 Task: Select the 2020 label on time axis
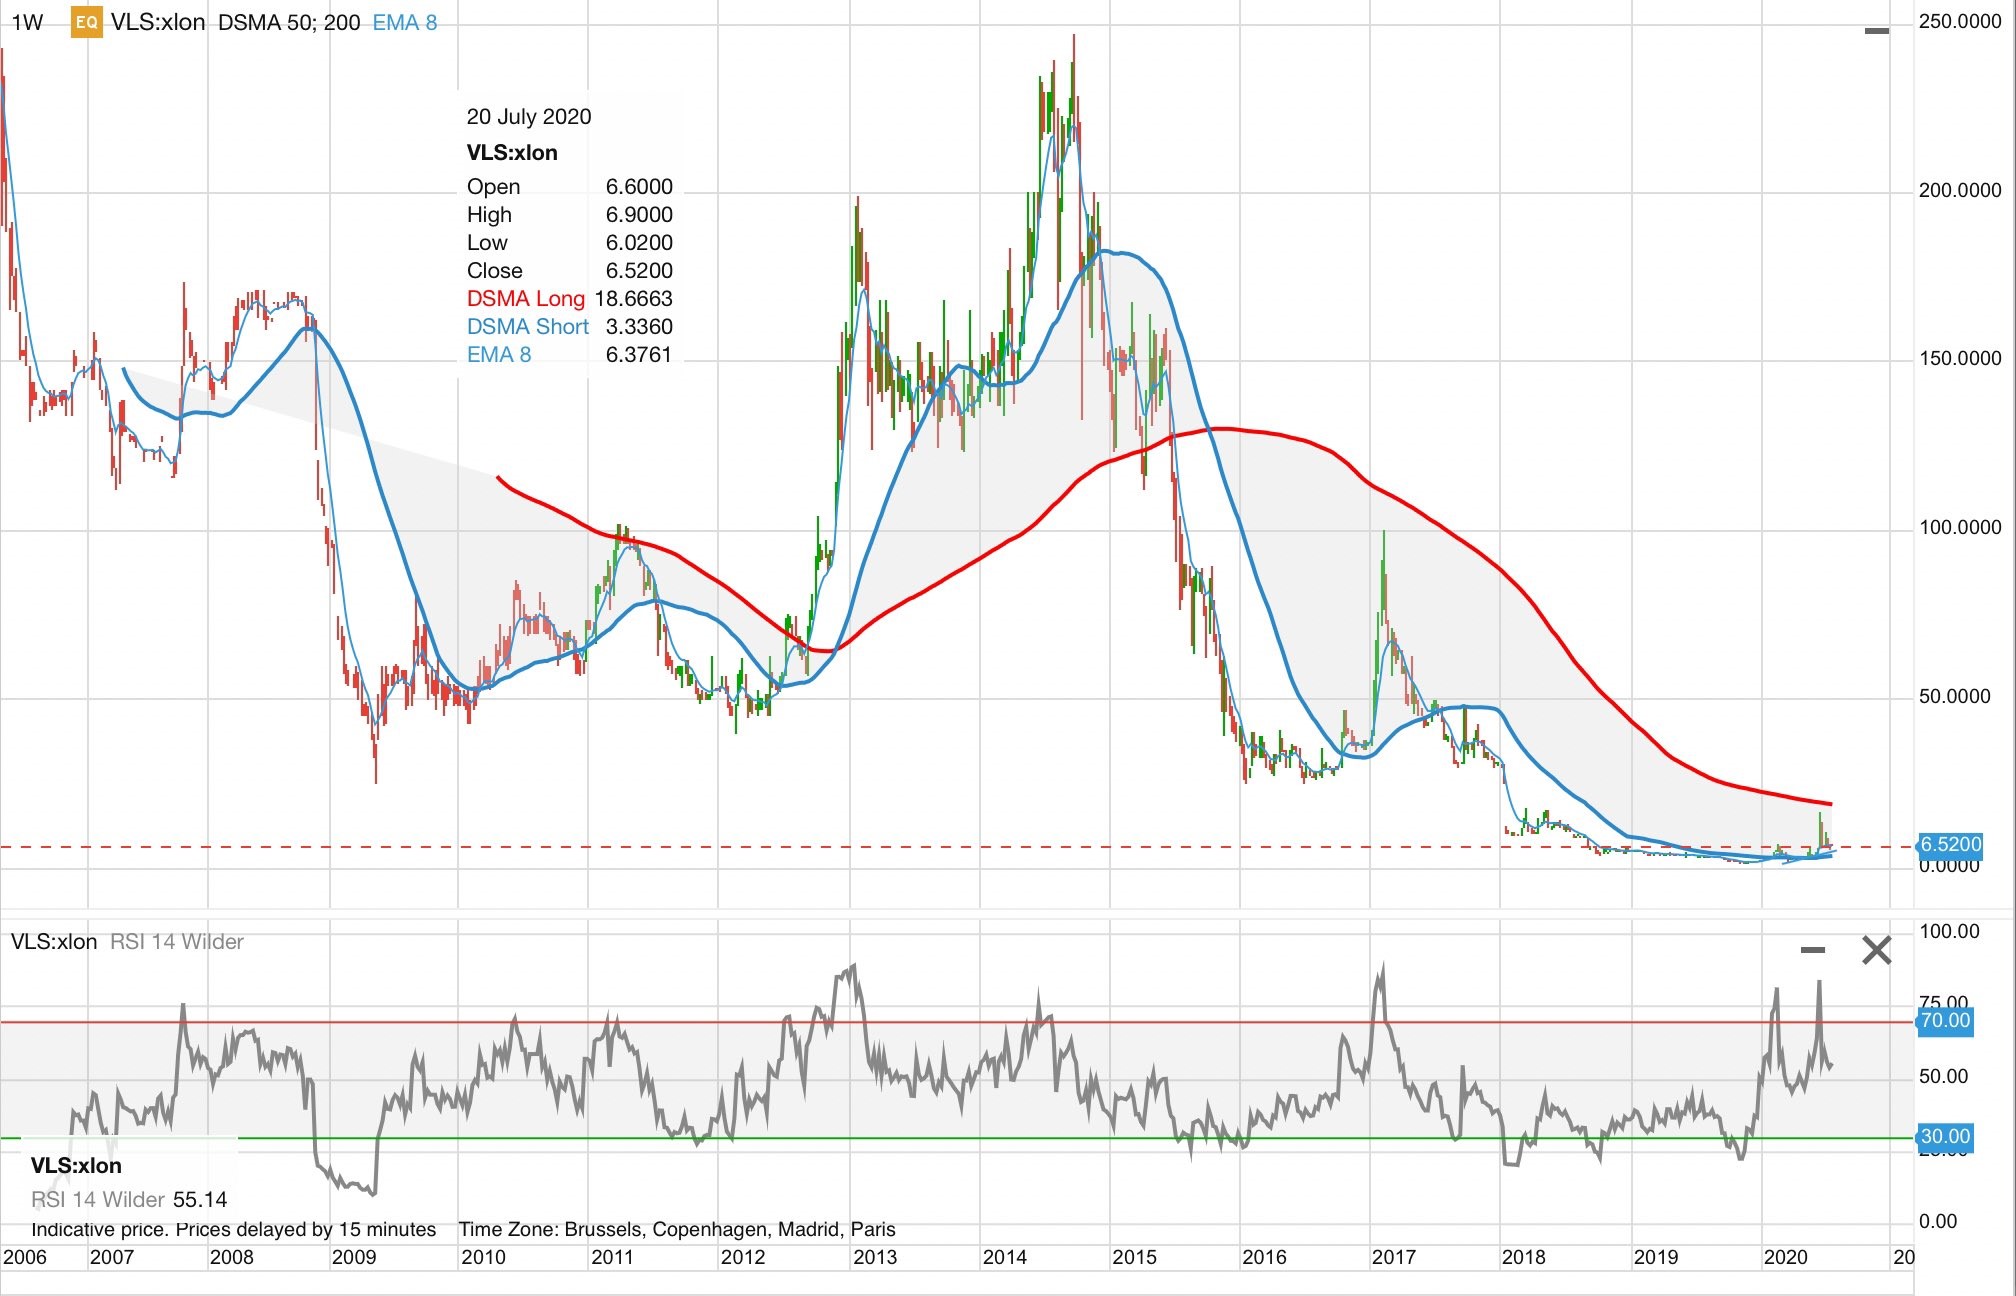click(x=1786, y=1257)
